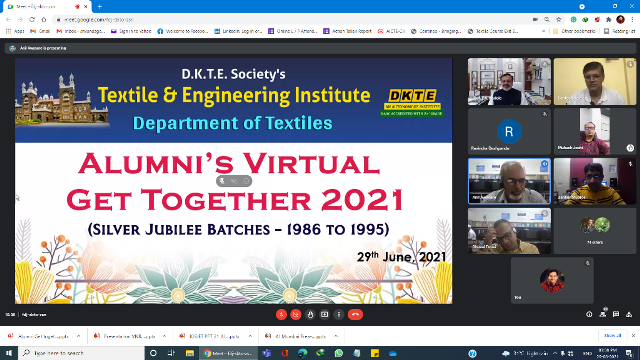
Task: Open the Sign in to Yahoo bookmark
Action: coord(131,31)
